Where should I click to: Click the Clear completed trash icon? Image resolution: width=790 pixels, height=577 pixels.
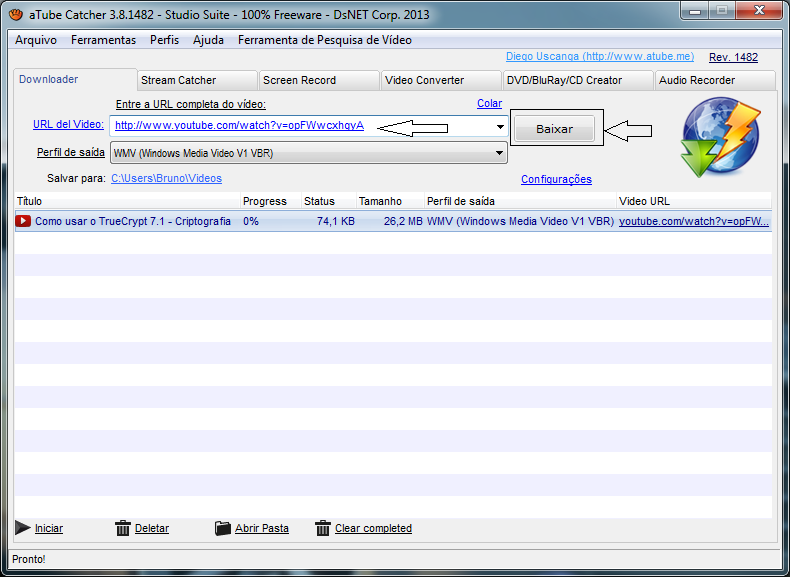point(323,528)
